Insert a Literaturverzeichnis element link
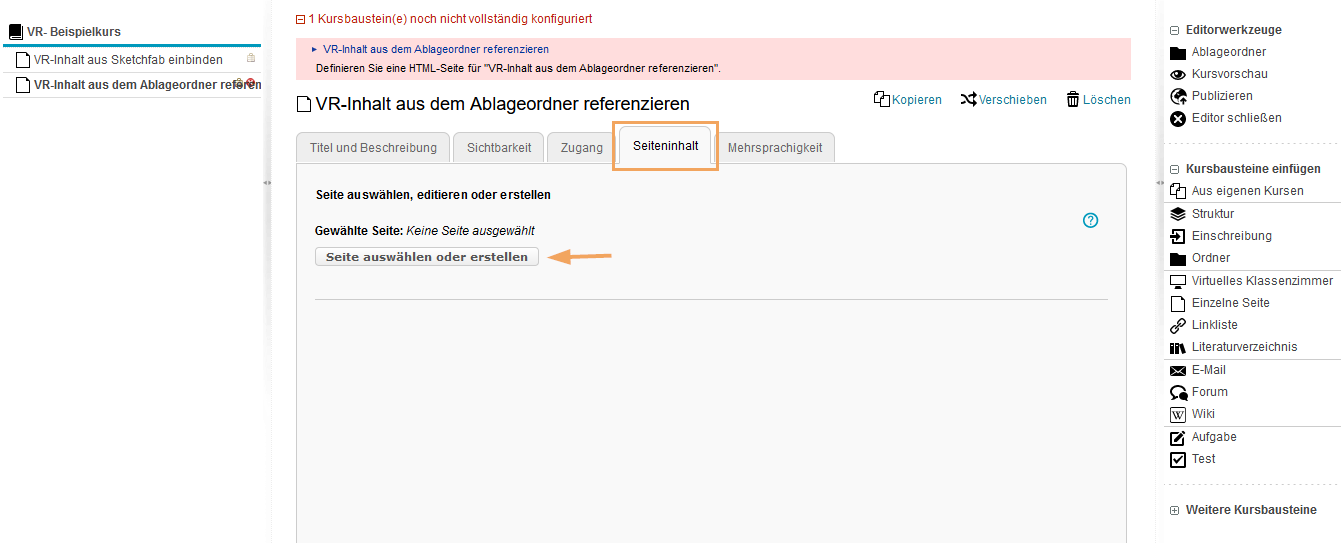The height and width of the screenshot is (543, 1341). pos(1245,347)
